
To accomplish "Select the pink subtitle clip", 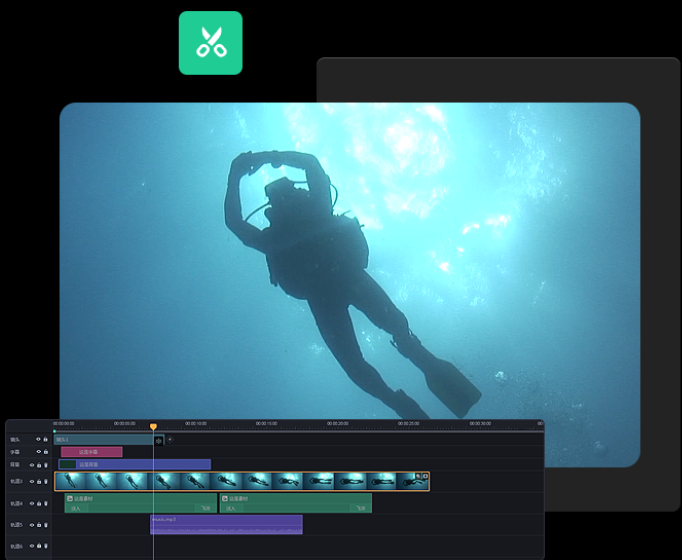I will click(92, 452).
